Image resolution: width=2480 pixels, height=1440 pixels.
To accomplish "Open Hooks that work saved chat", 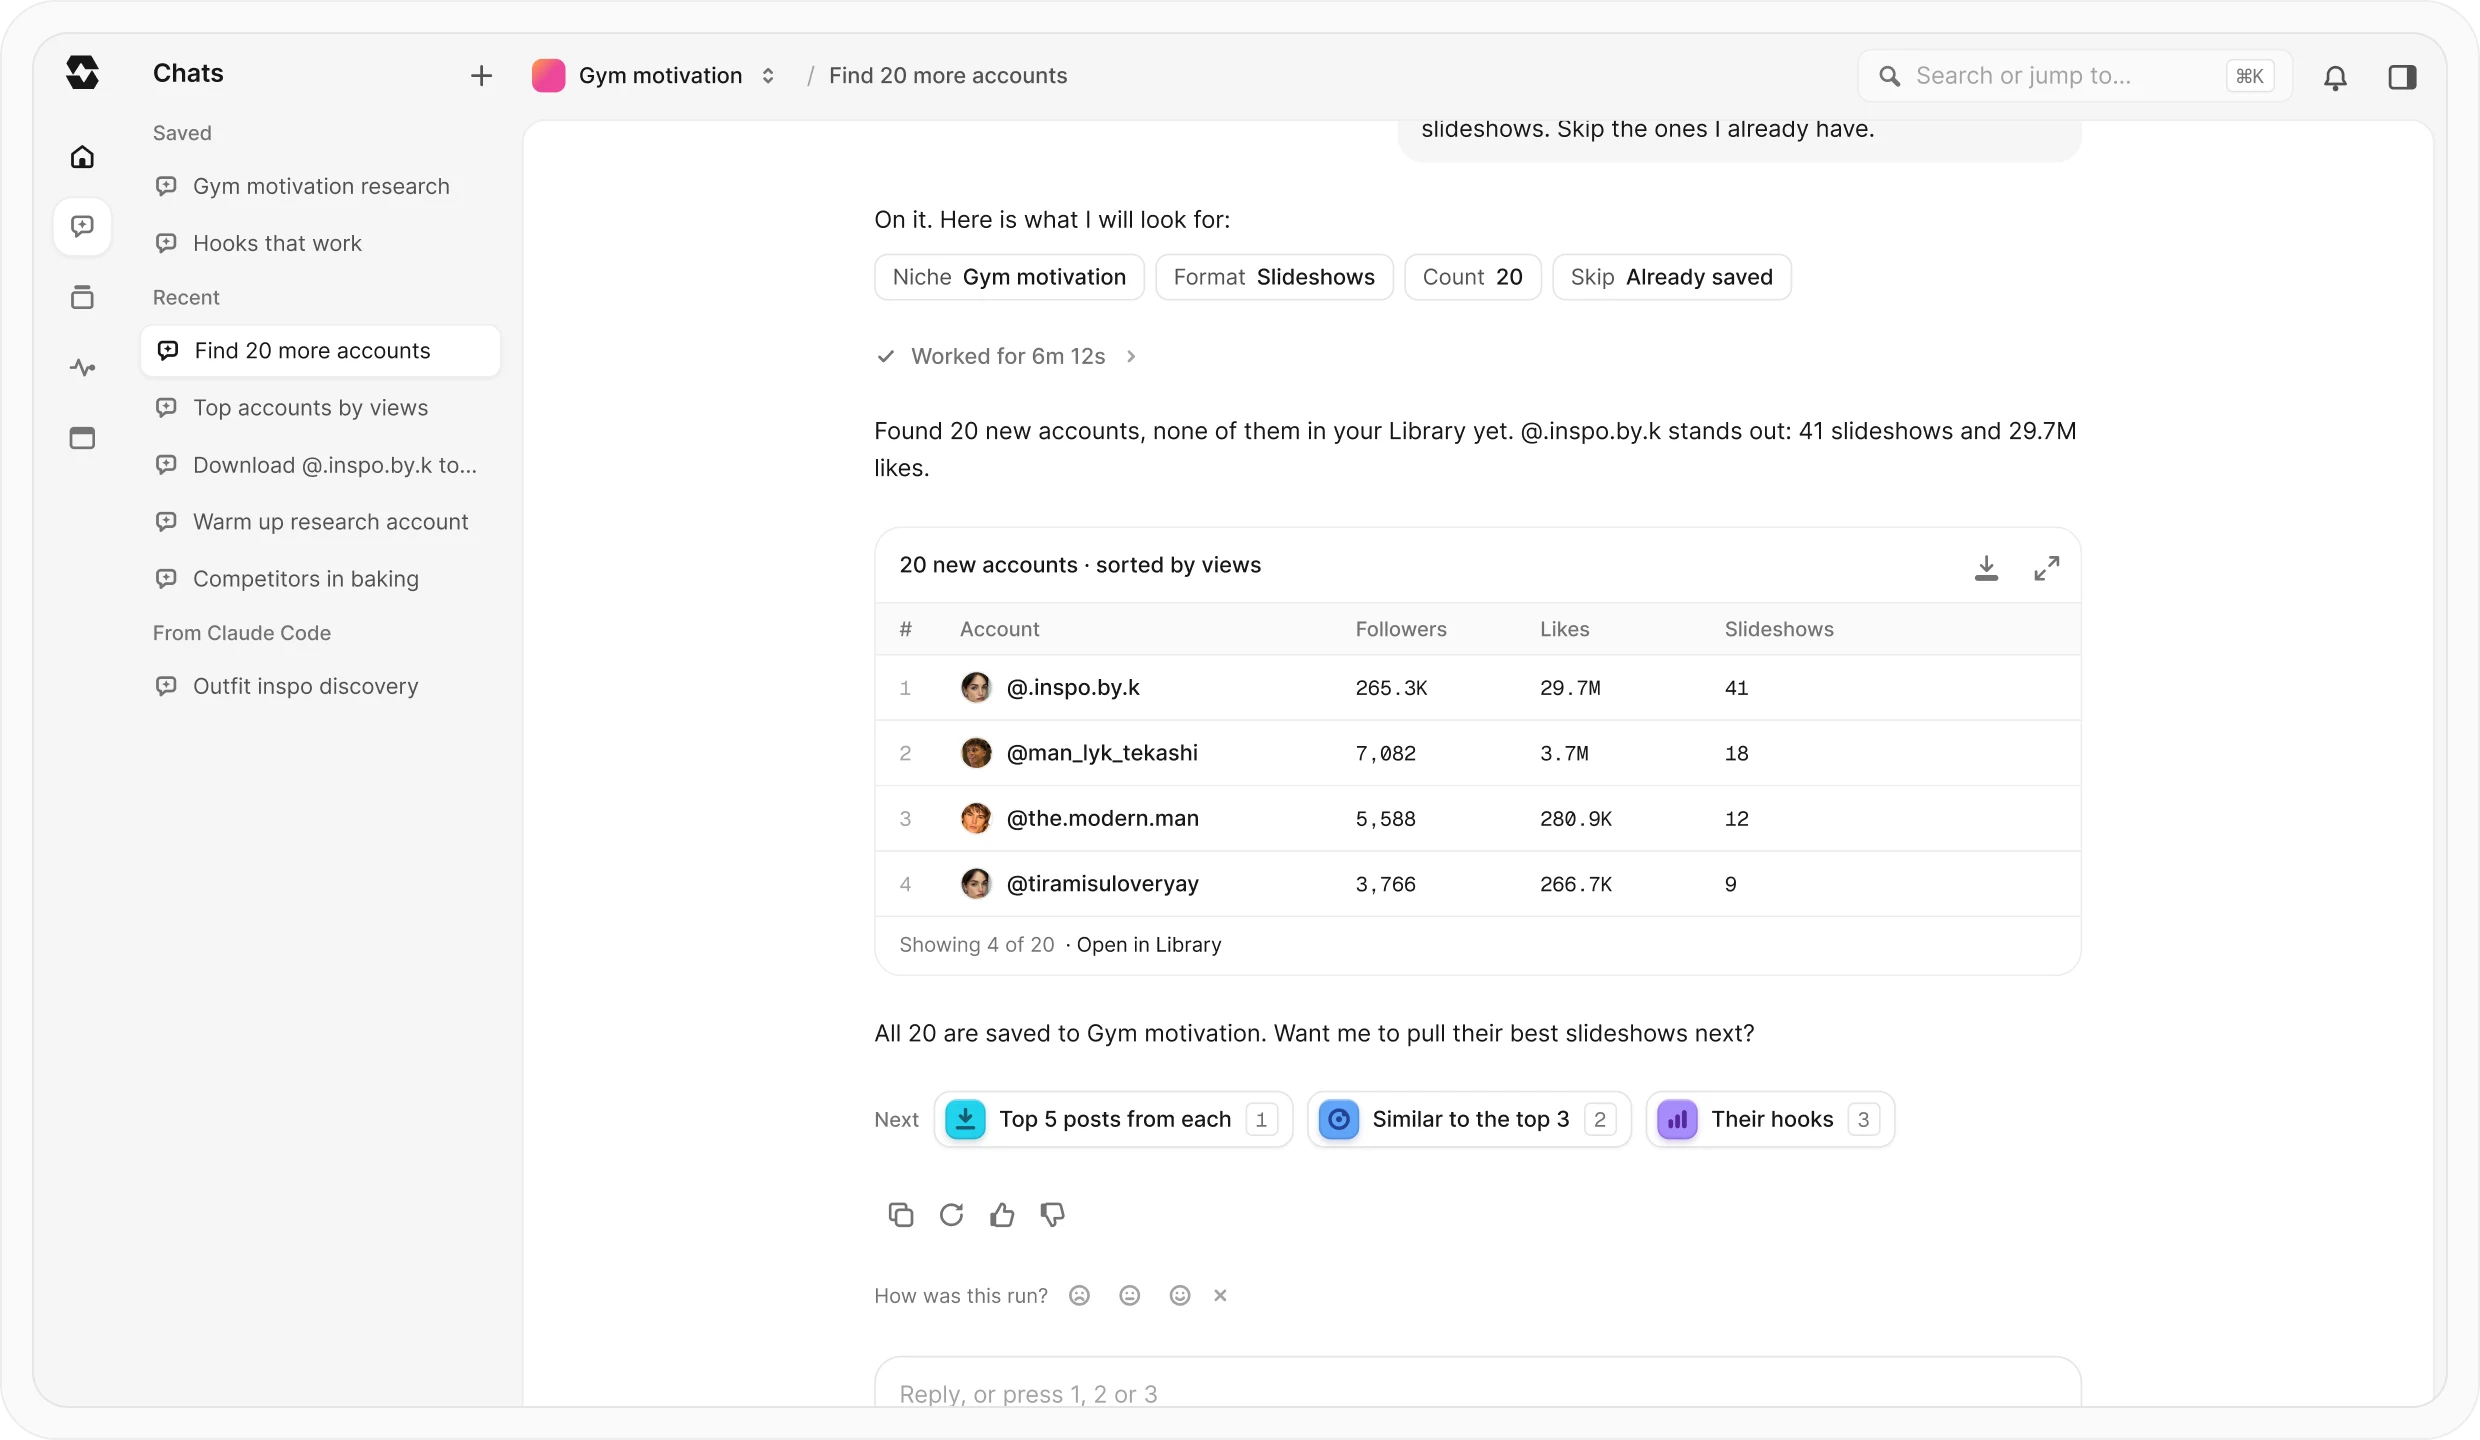I will [320, 243].
